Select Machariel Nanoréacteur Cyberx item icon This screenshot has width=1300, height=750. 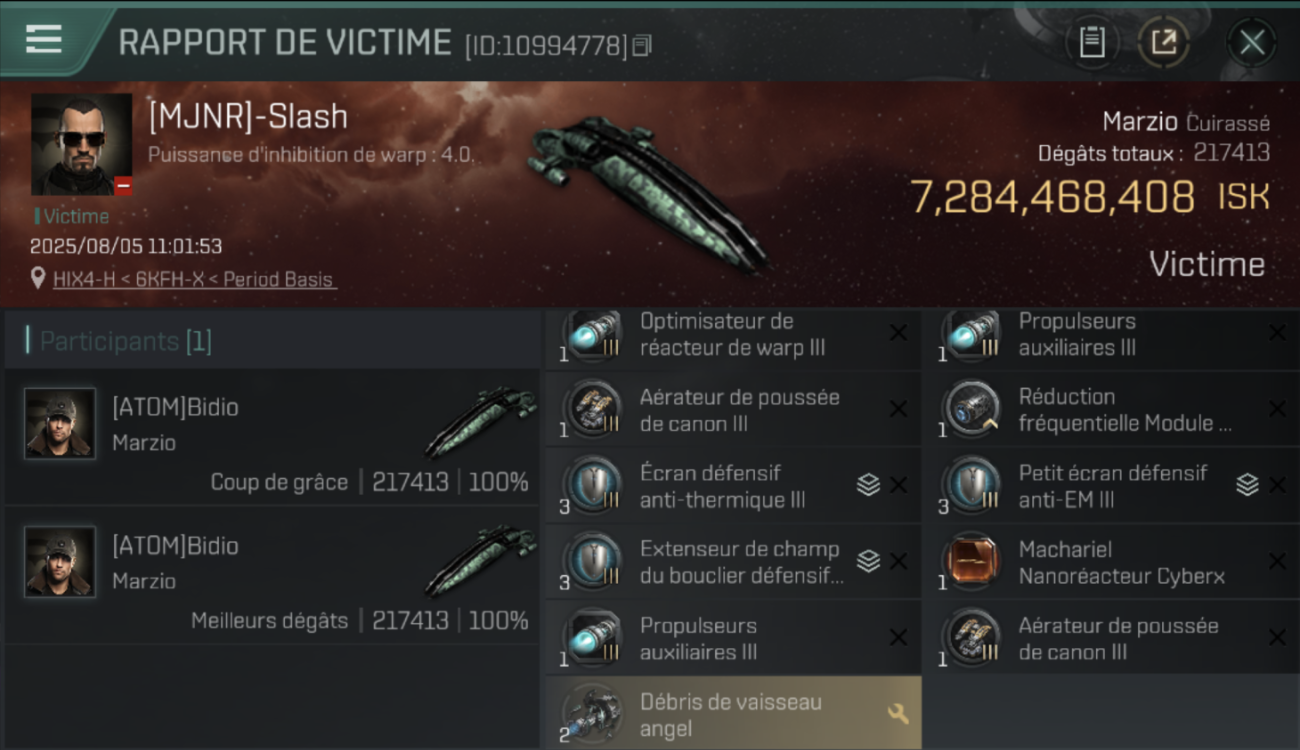click(x=973, y=562)
